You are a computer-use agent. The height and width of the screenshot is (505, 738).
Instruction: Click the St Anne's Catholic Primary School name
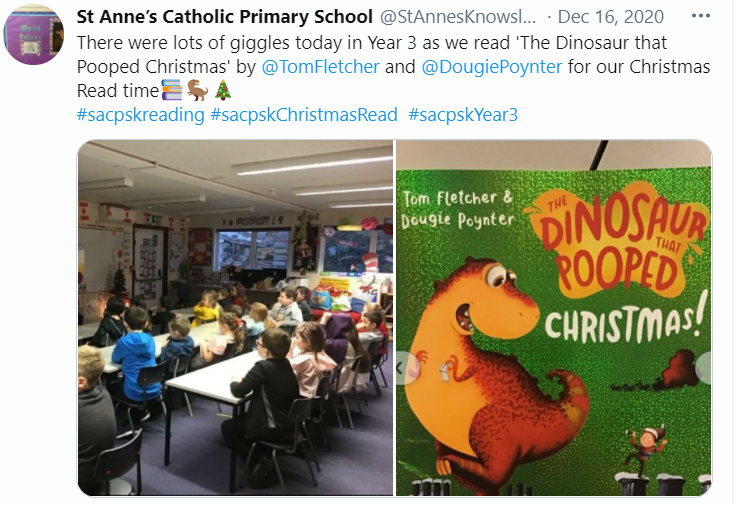click(225, 17)
